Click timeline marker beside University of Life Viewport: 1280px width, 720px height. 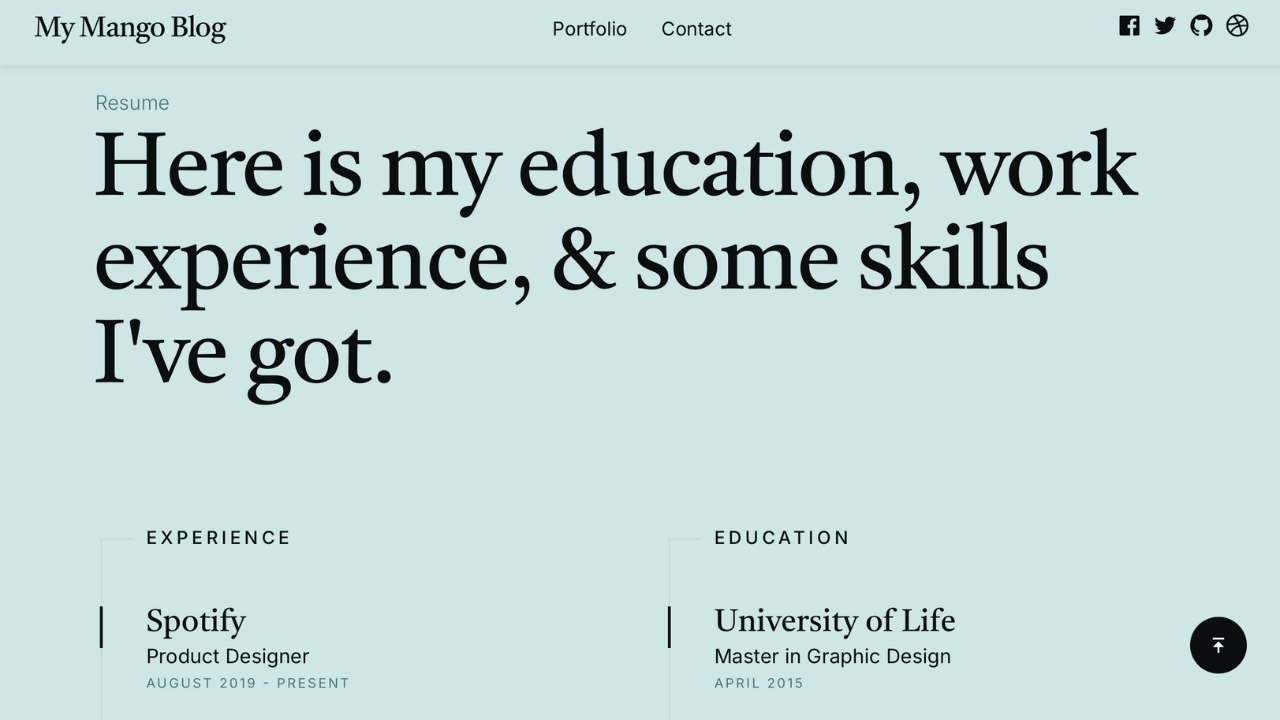pyautogui.click(x=669, y=627)
